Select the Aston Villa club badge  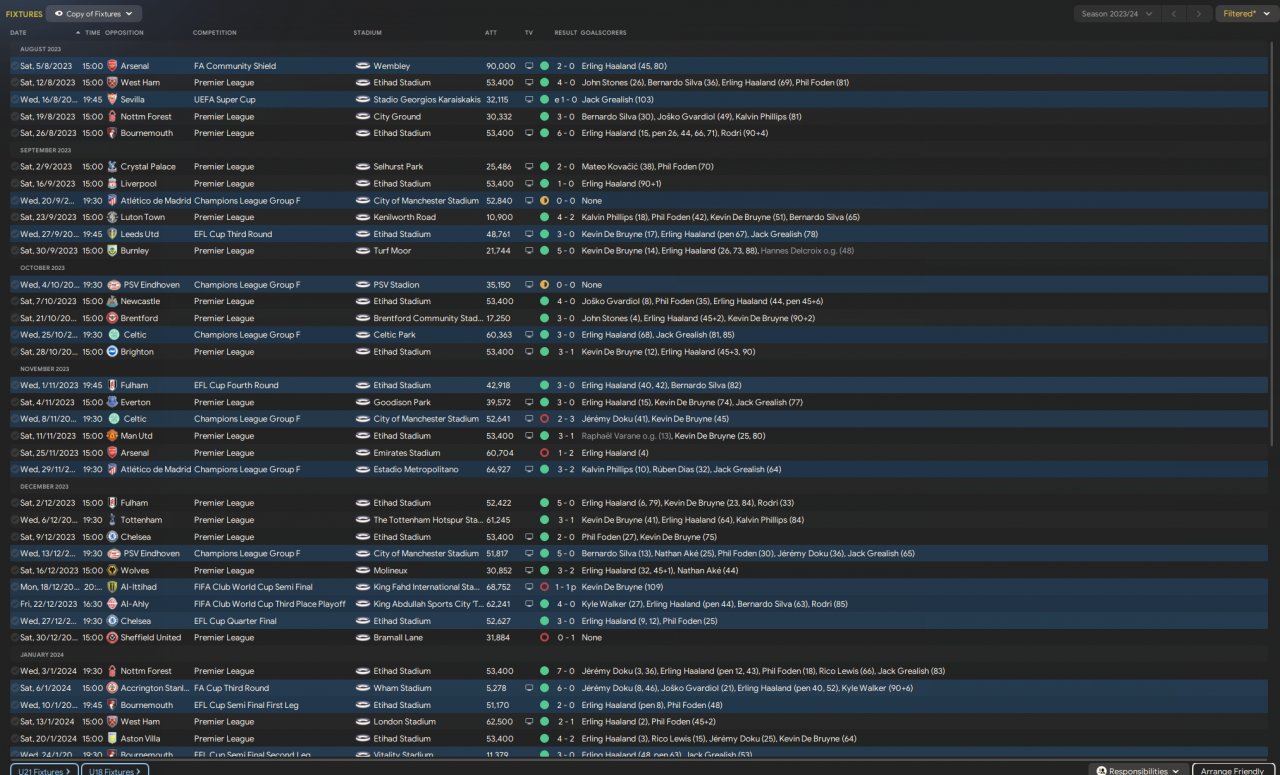pos(113,738)
